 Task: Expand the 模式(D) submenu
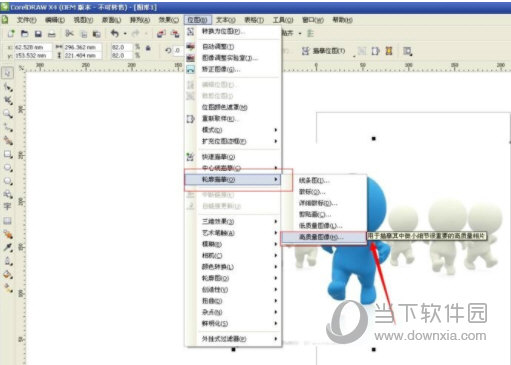233,130
